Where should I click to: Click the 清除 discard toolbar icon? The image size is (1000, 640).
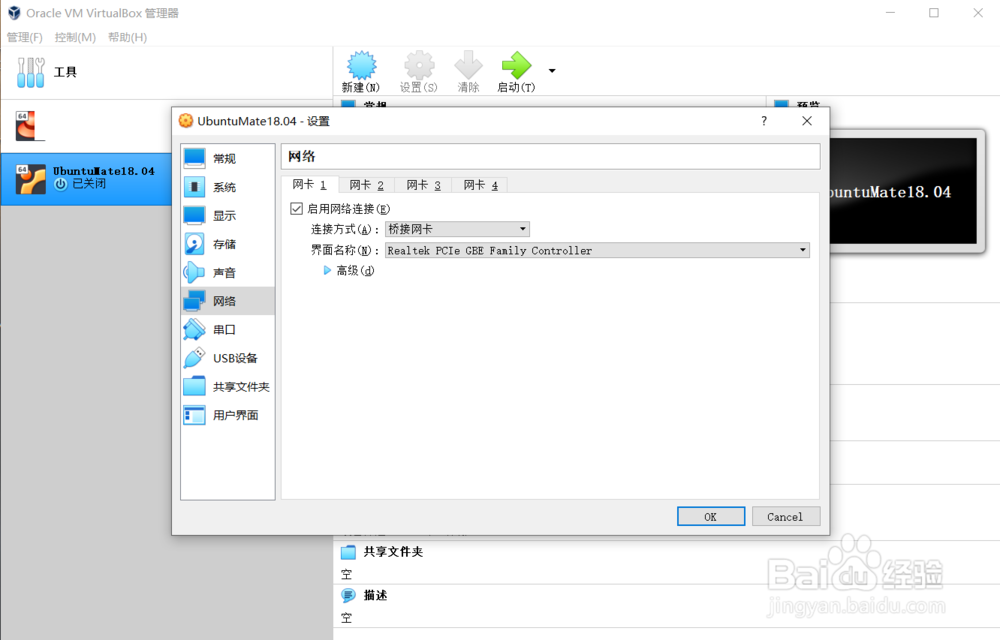tap(468, 65)
